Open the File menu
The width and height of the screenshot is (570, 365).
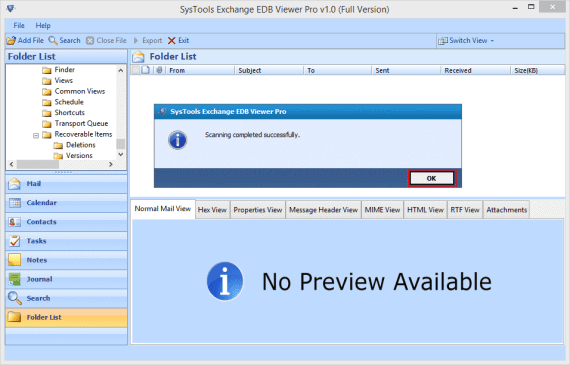(x=19, y=25)
